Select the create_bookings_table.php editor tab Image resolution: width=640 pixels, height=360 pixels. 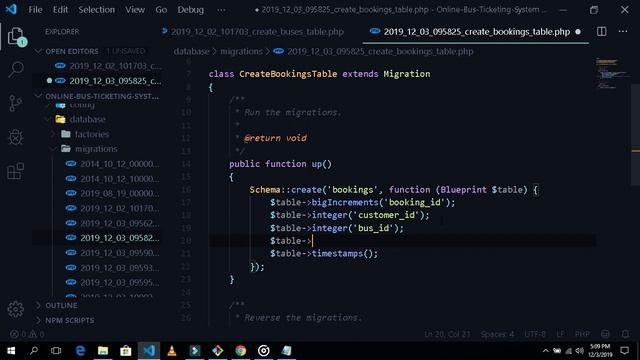coord(476,31)
